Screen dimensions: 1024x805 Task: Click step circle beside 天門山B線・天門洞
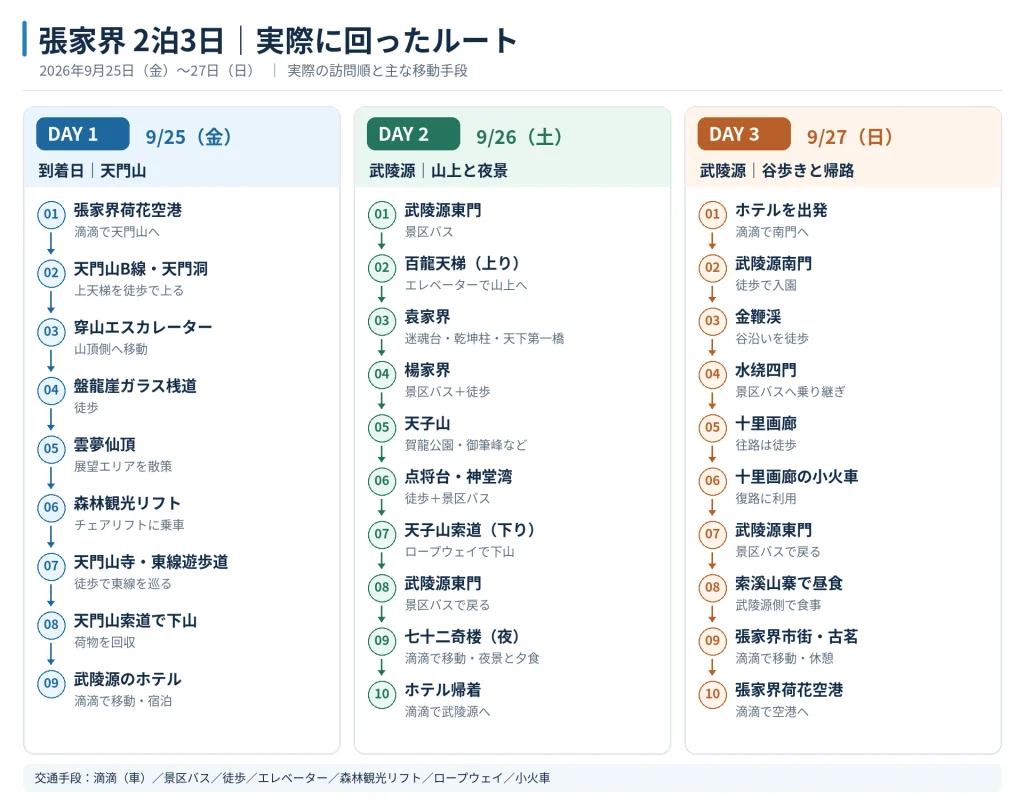pyautogui.click(x=51, y=273)
